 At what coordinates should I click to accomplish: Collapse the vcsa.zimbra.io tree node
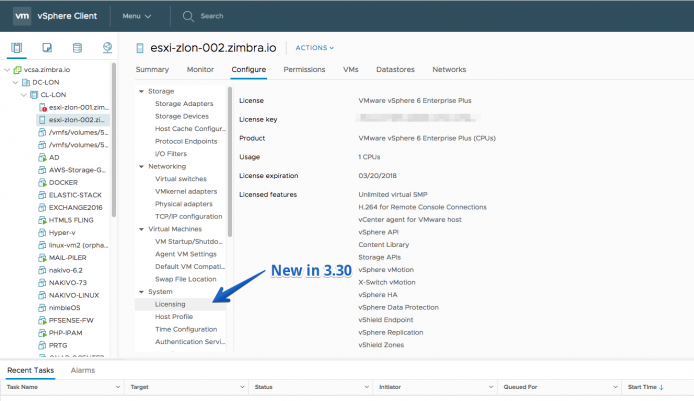[7, 70]
